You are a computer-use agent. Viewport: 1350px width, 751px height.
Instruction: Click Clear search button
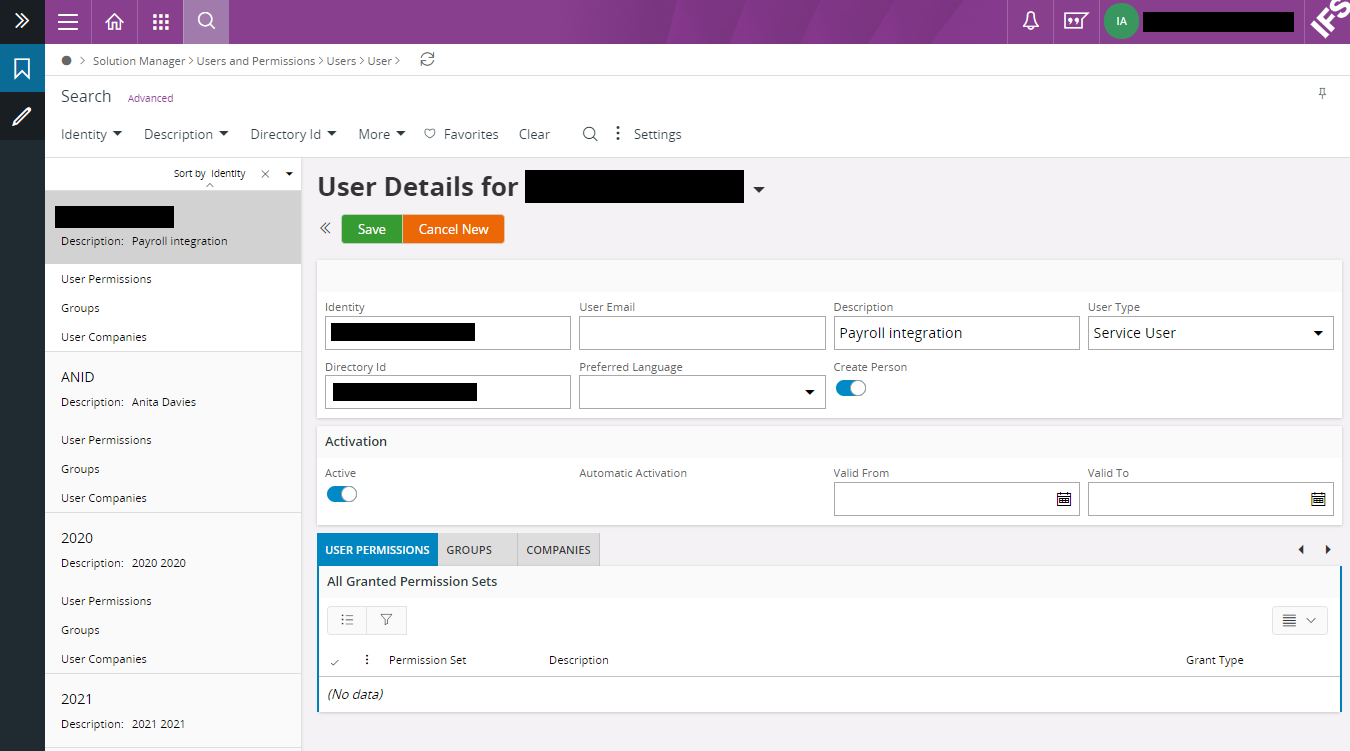point(534,134)
